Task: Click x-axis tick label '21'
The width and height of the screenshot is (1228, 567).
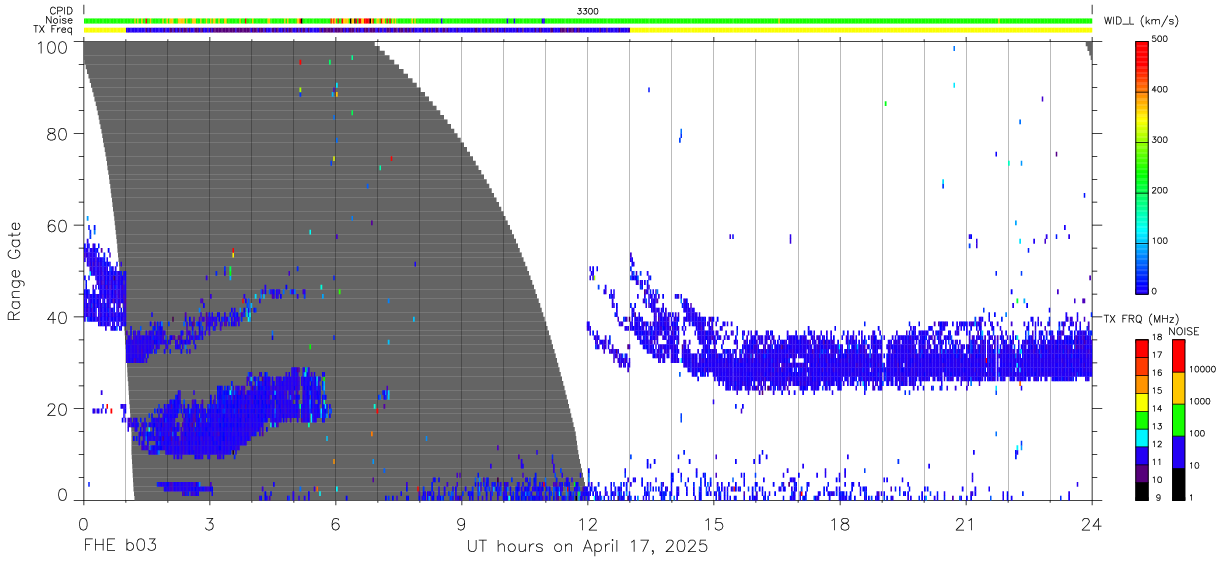Action: click(x=966, y=525)
